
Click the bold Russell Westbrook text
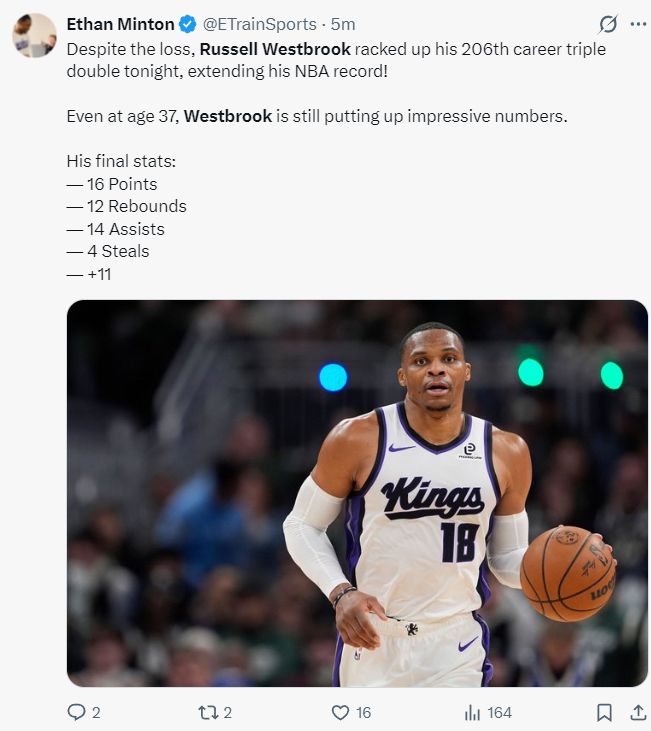275,49
